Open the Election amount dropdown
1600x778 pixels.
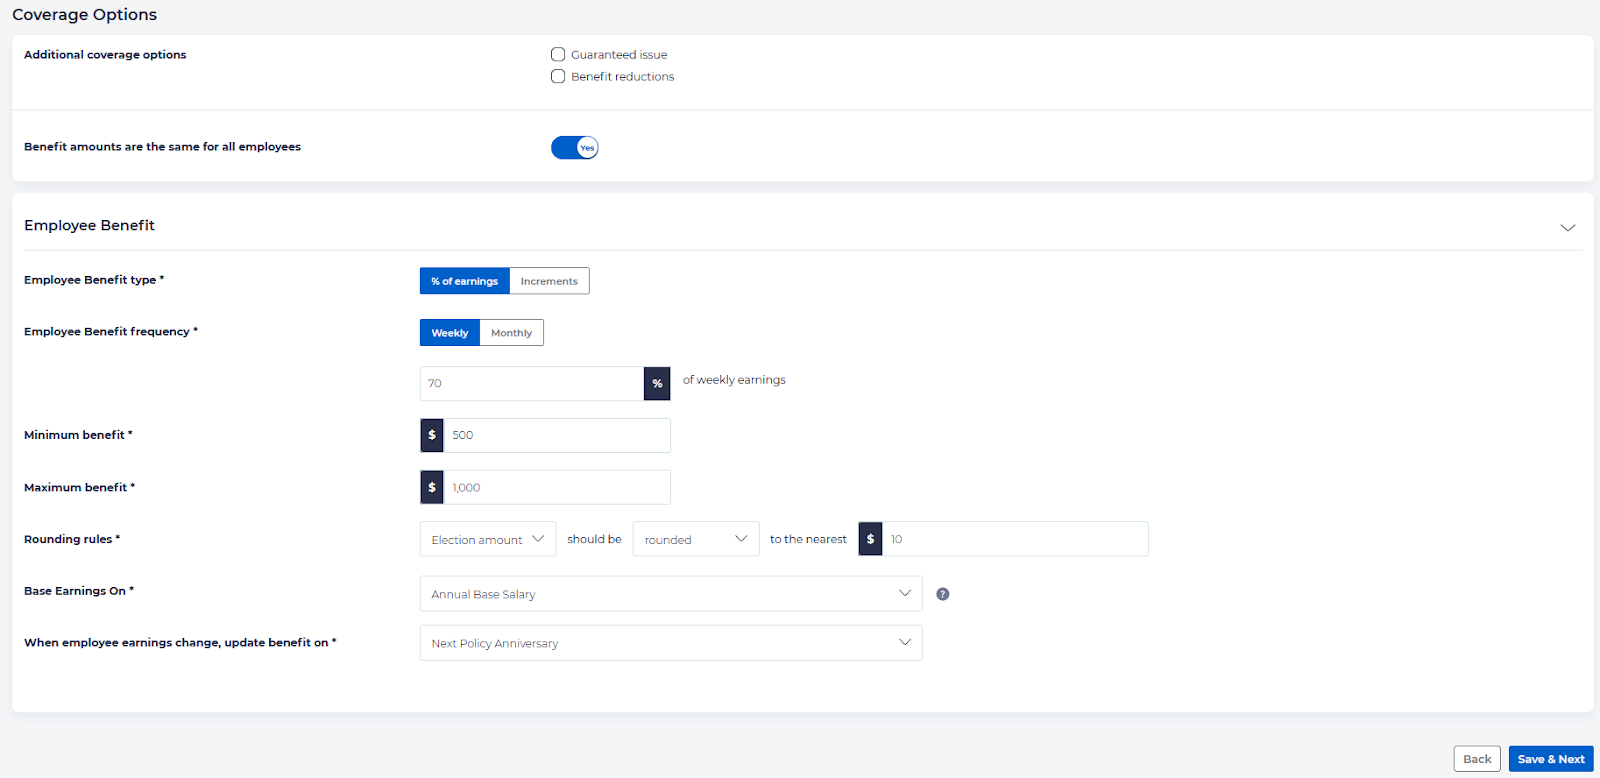point(487,539)
